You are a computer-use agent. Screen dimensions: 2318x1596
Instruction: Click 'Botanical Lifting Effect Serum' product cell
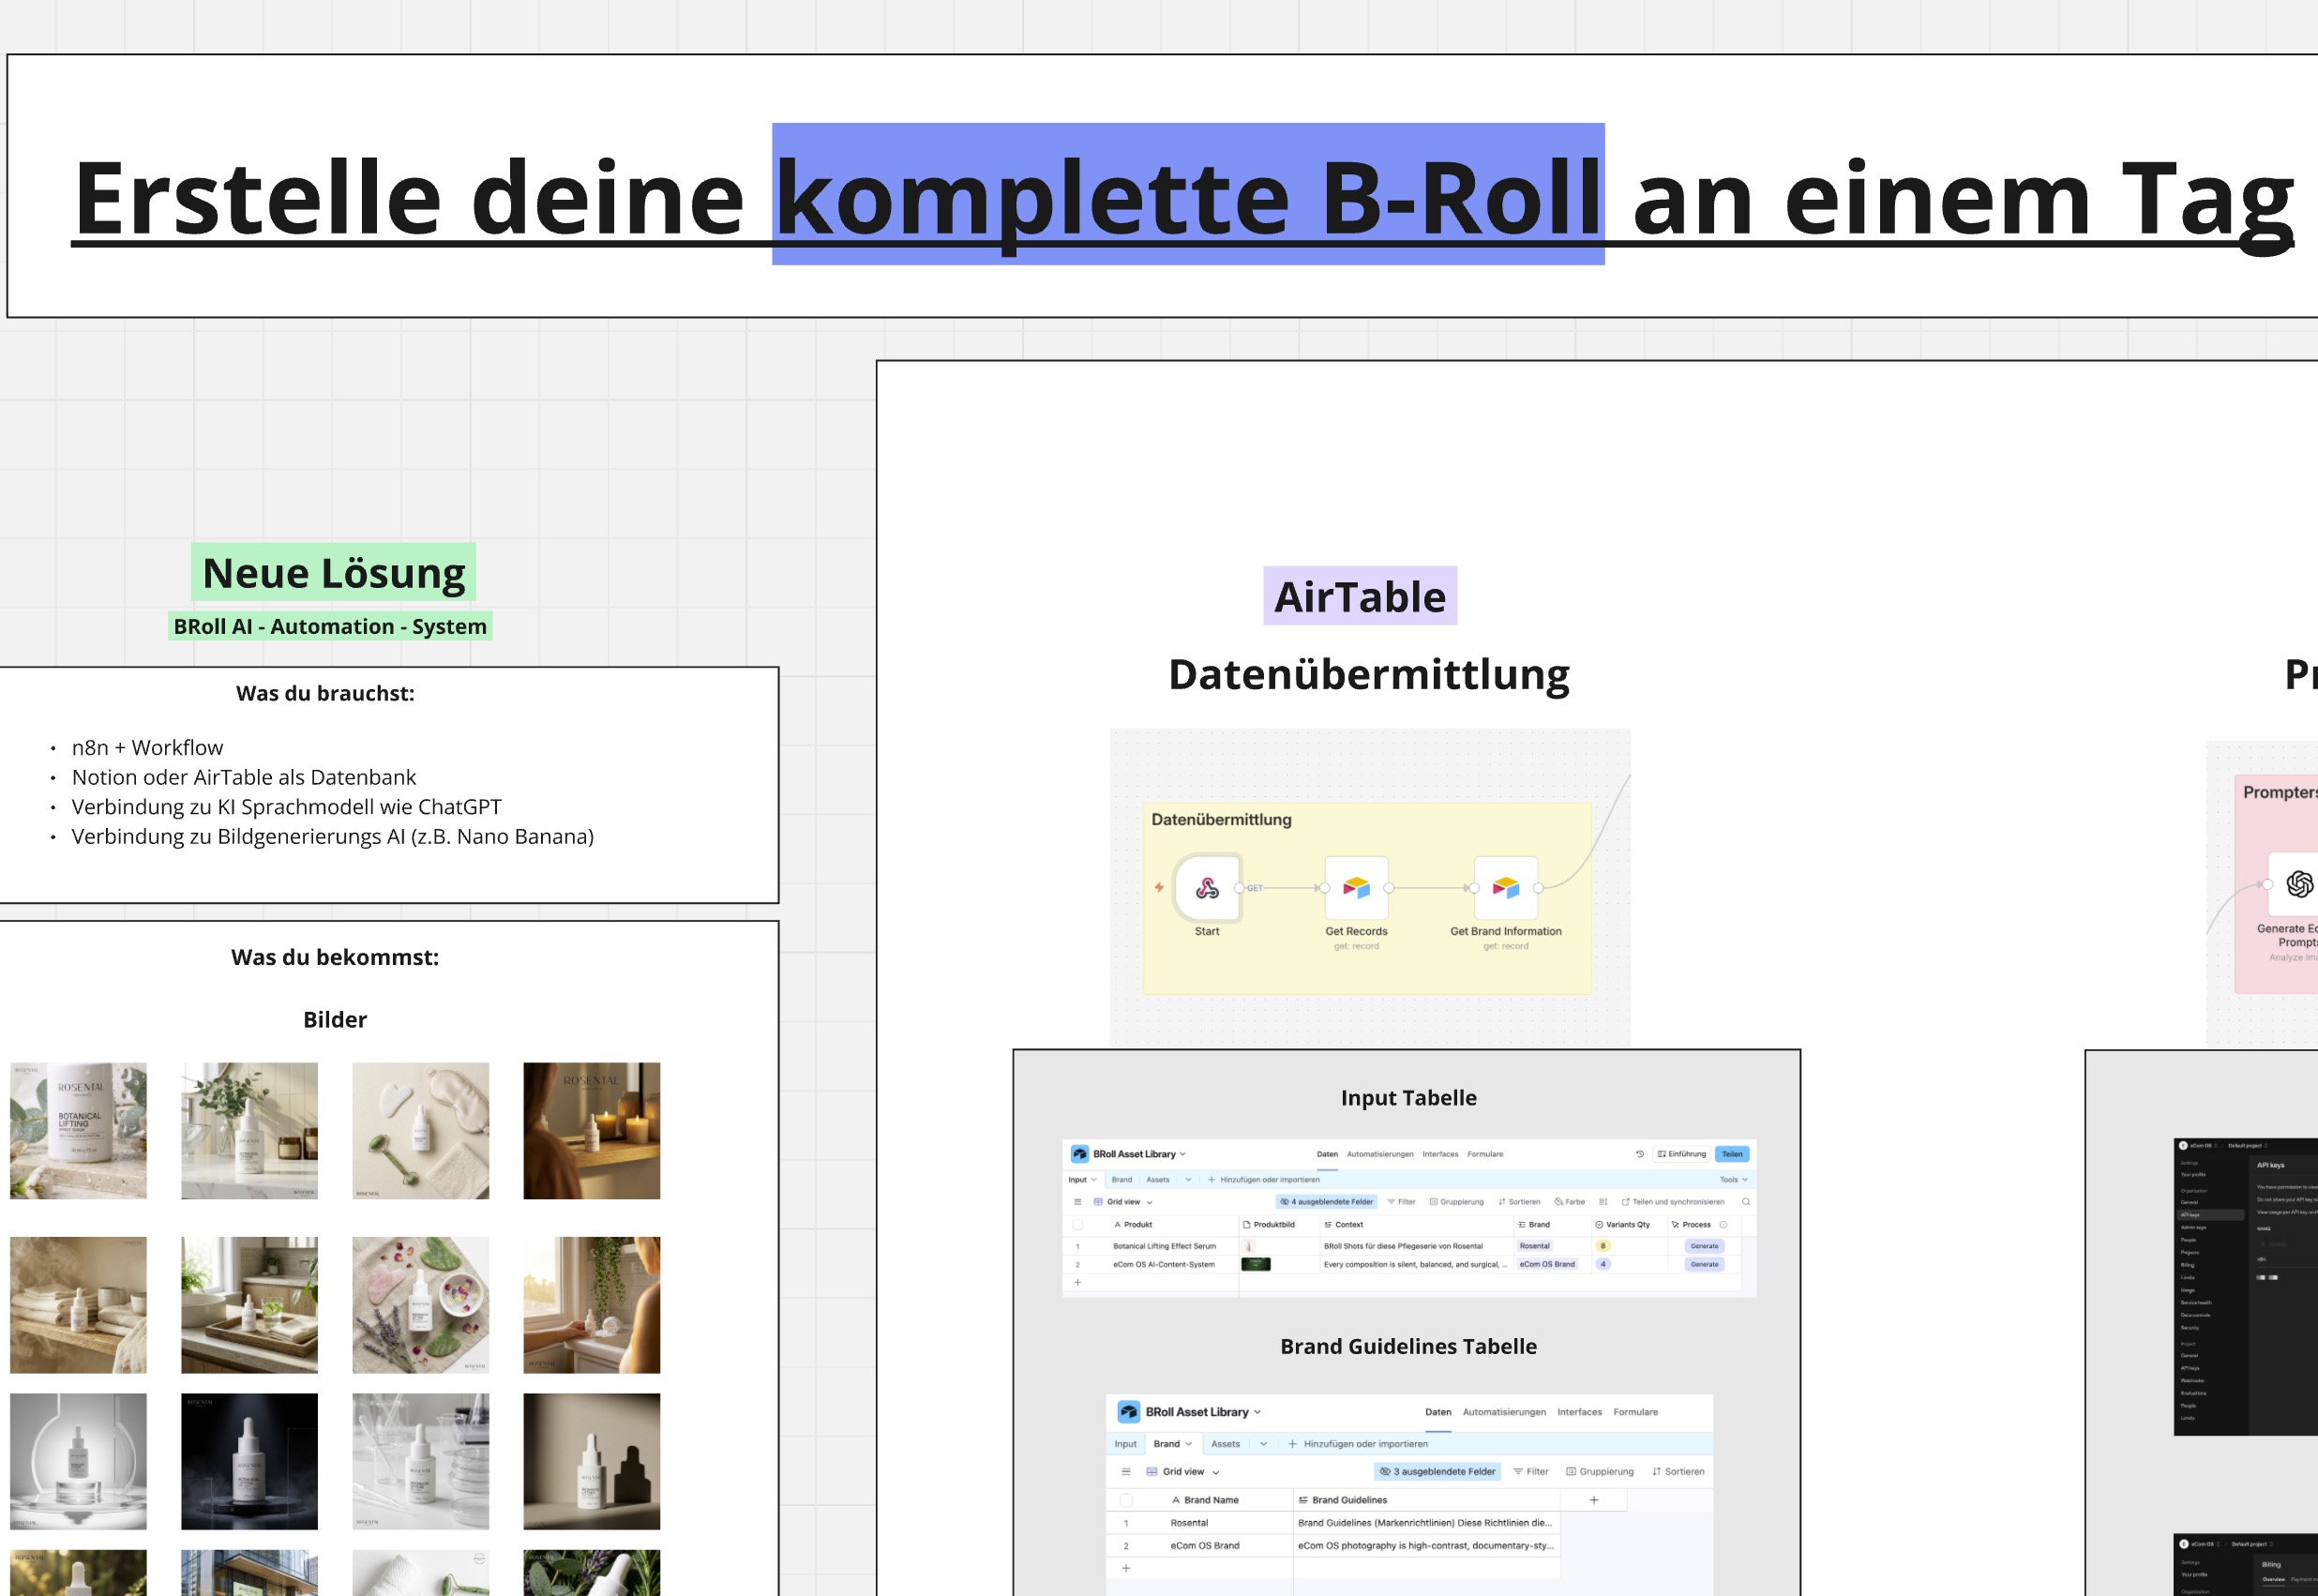[x=1164, y=1246]
